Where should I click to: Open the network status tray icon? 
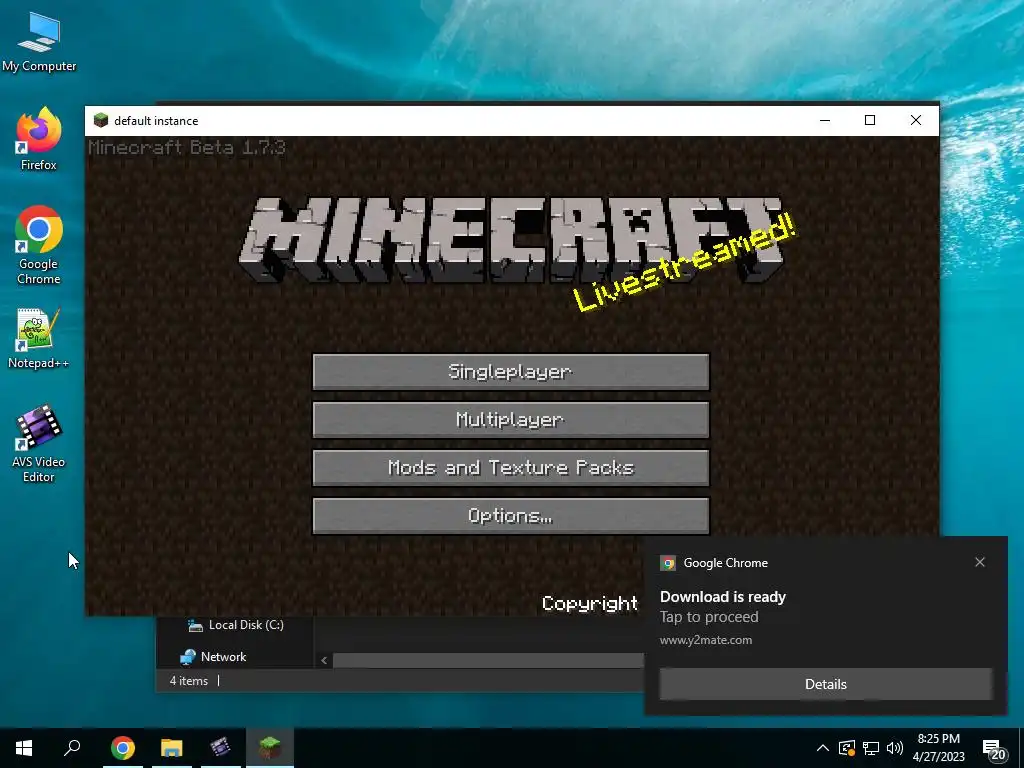click(x=871, y=748)
